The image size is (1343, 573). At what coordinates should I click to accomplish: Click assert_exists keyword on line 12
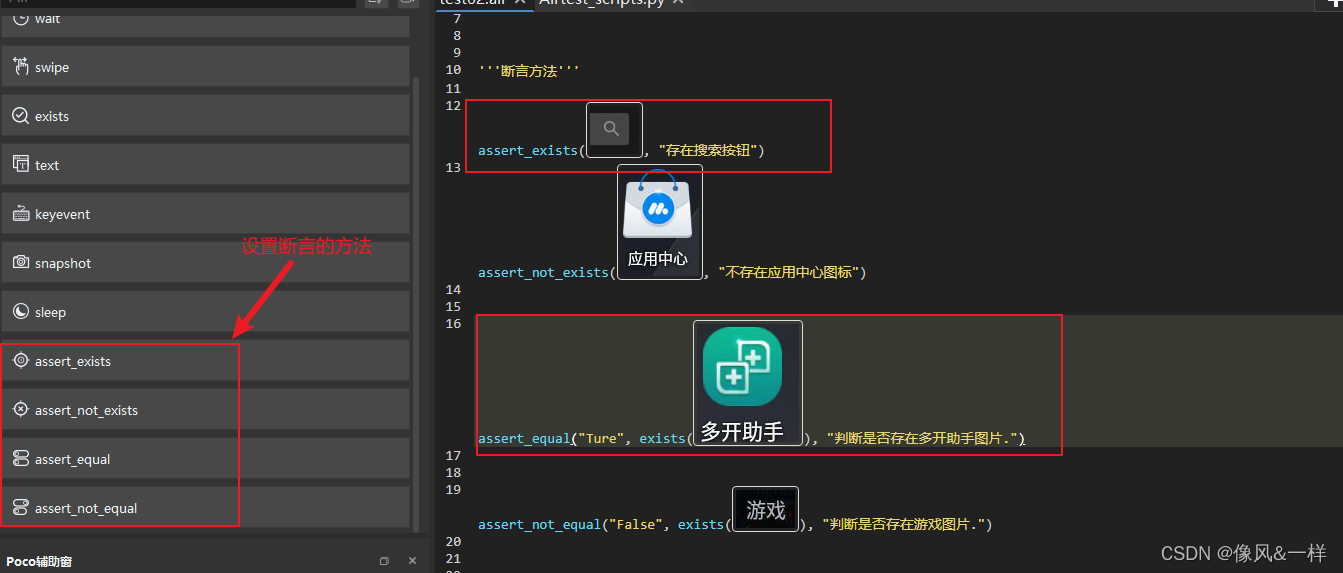point(528,151)
